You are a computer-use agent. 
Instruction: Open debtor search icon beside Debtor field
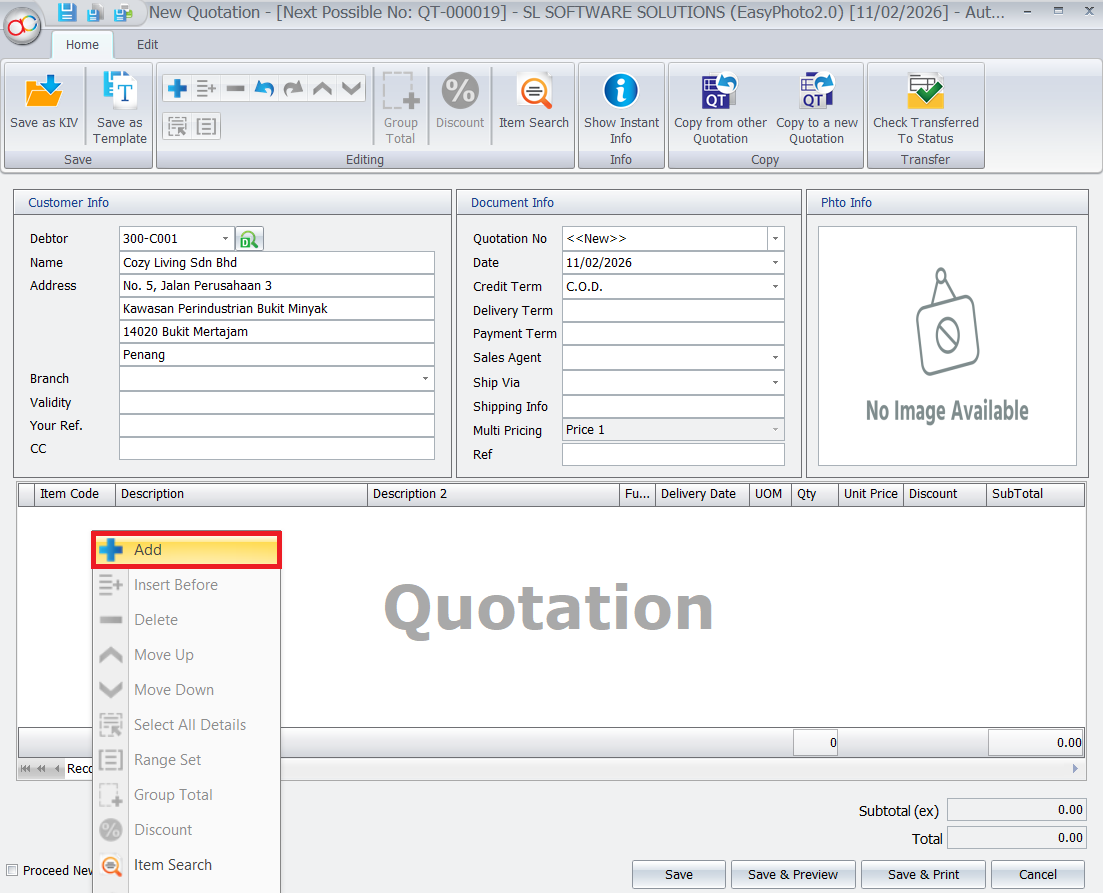249,239
